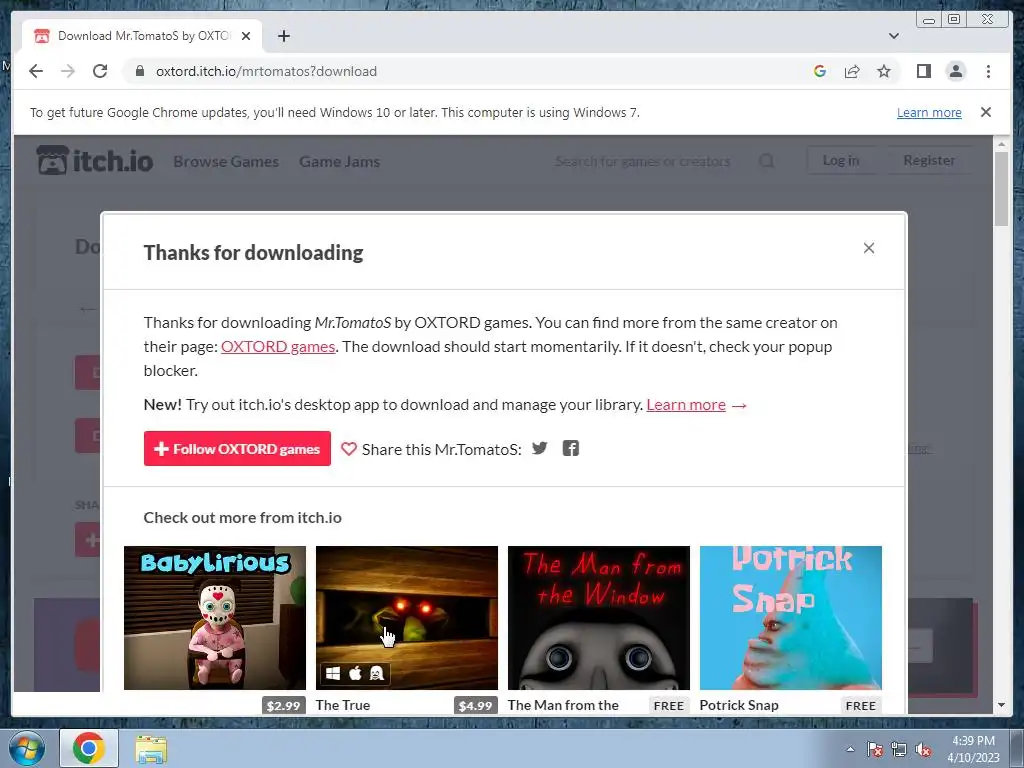1024x768 pixels.
Task: Share this page using the share icon
Action: click(x=852, y=71)
